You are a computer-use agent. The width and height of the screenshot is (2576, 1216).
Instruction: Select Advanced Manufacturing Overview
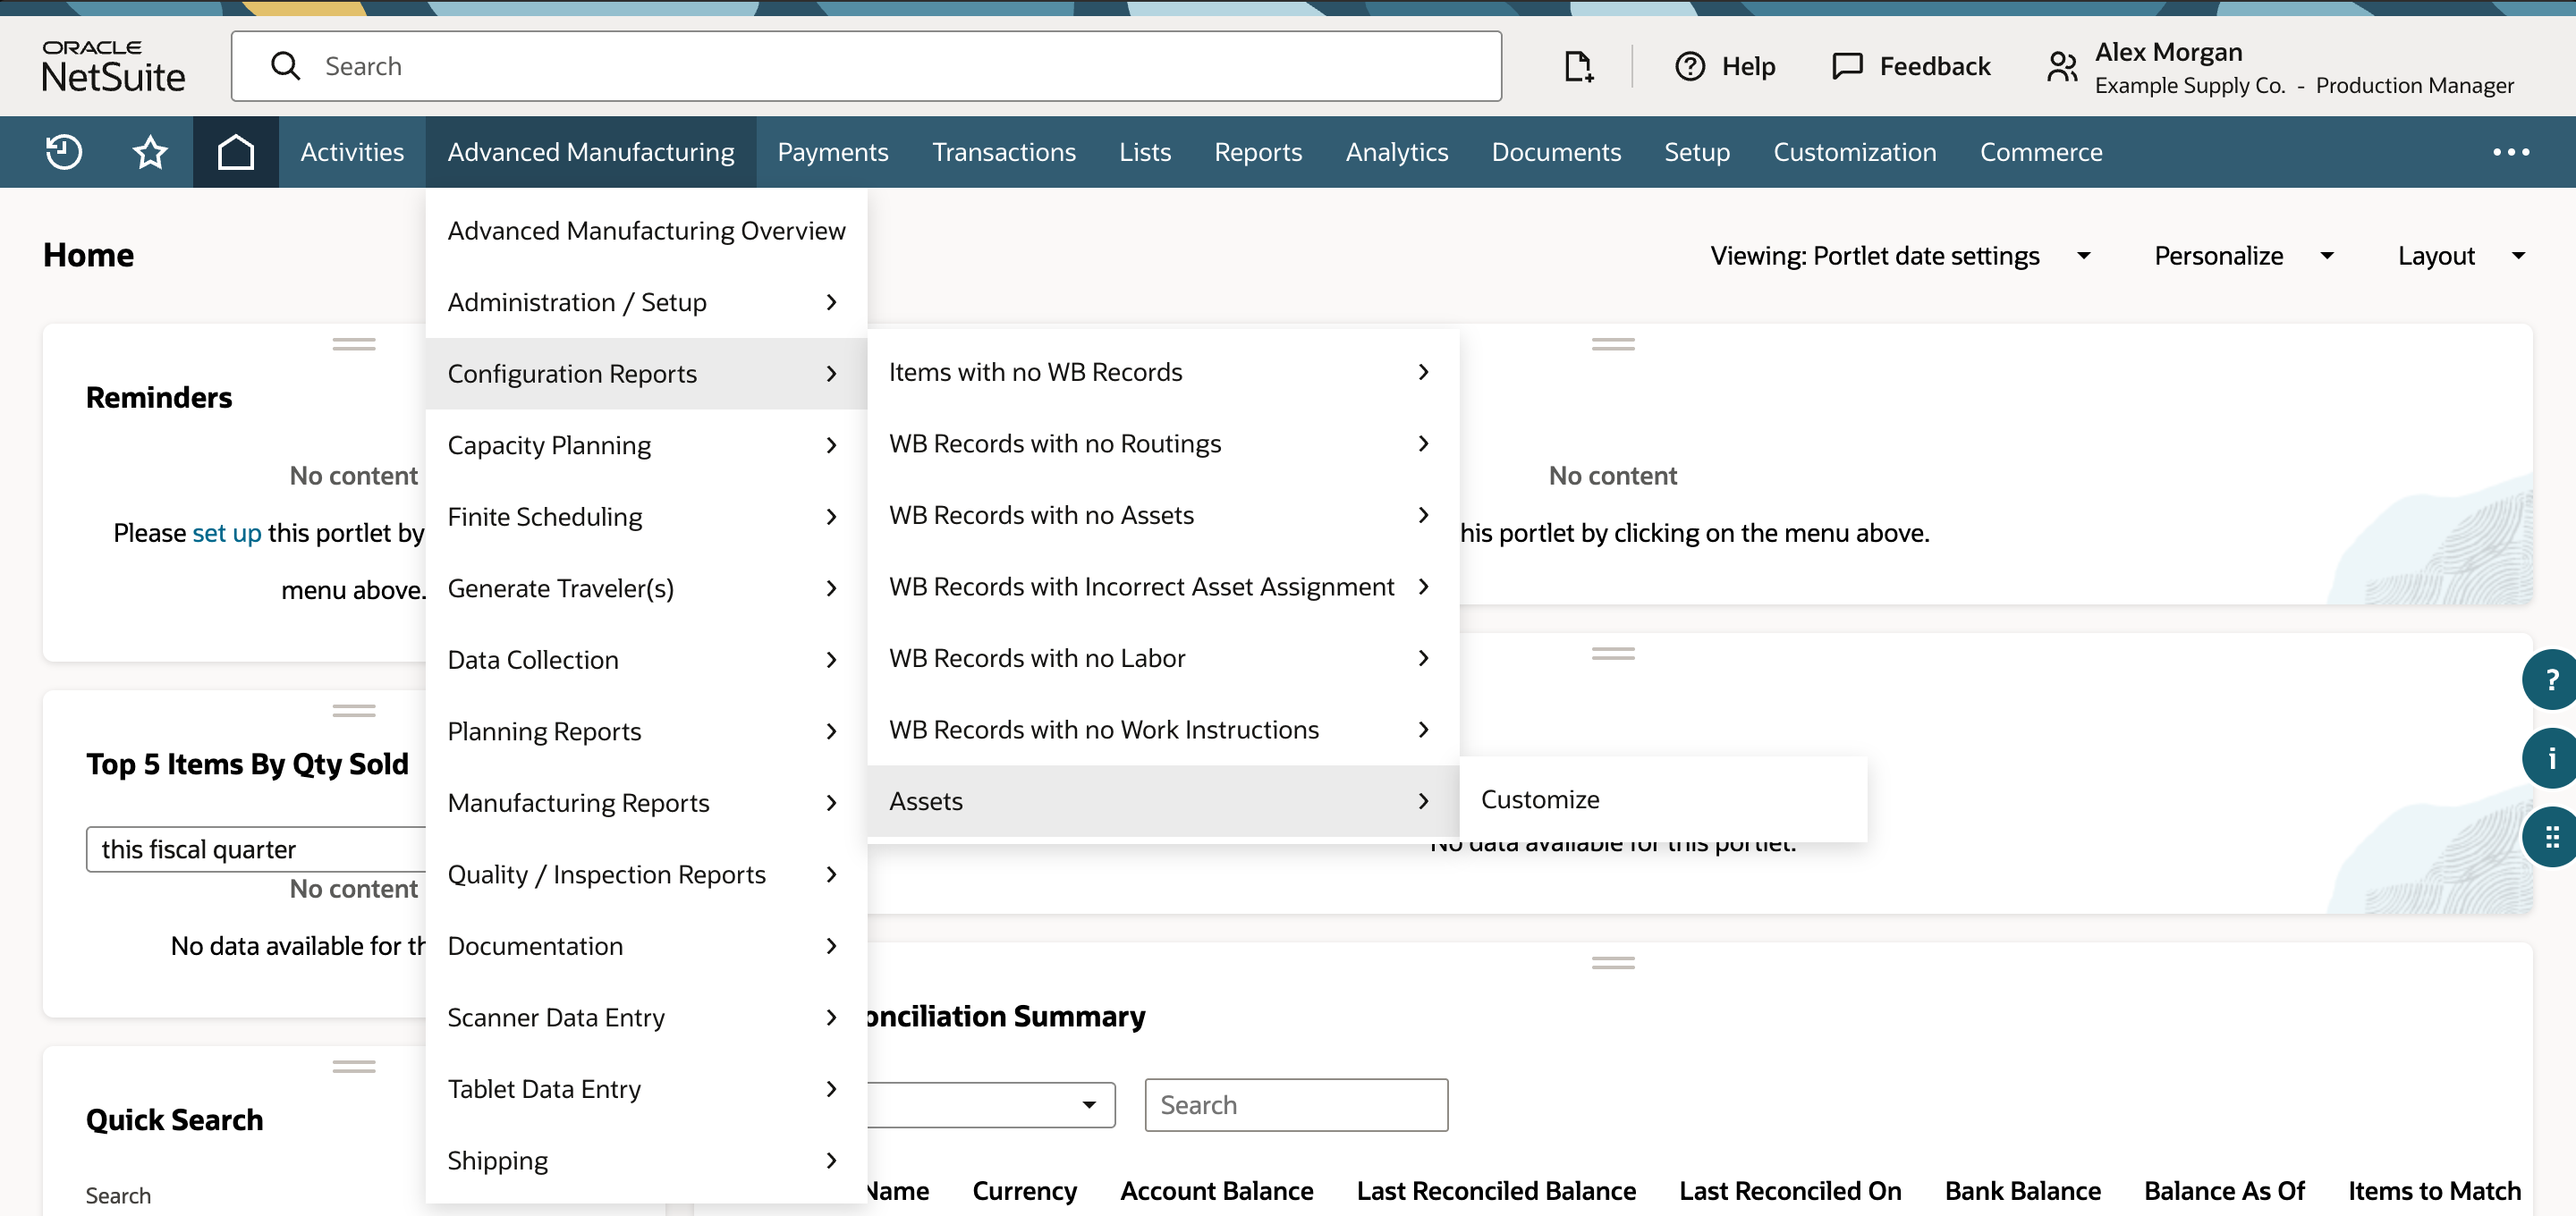646,231
